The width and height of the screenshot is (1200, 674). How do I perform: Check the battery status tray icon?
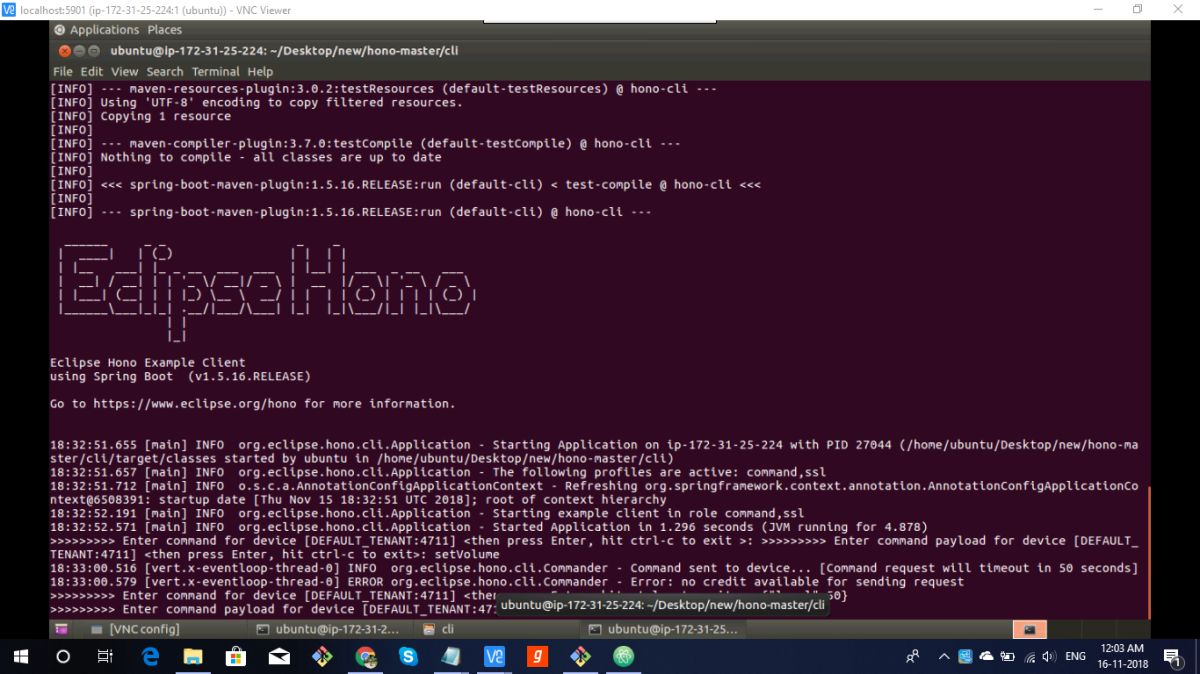[x=1007, y=657]
